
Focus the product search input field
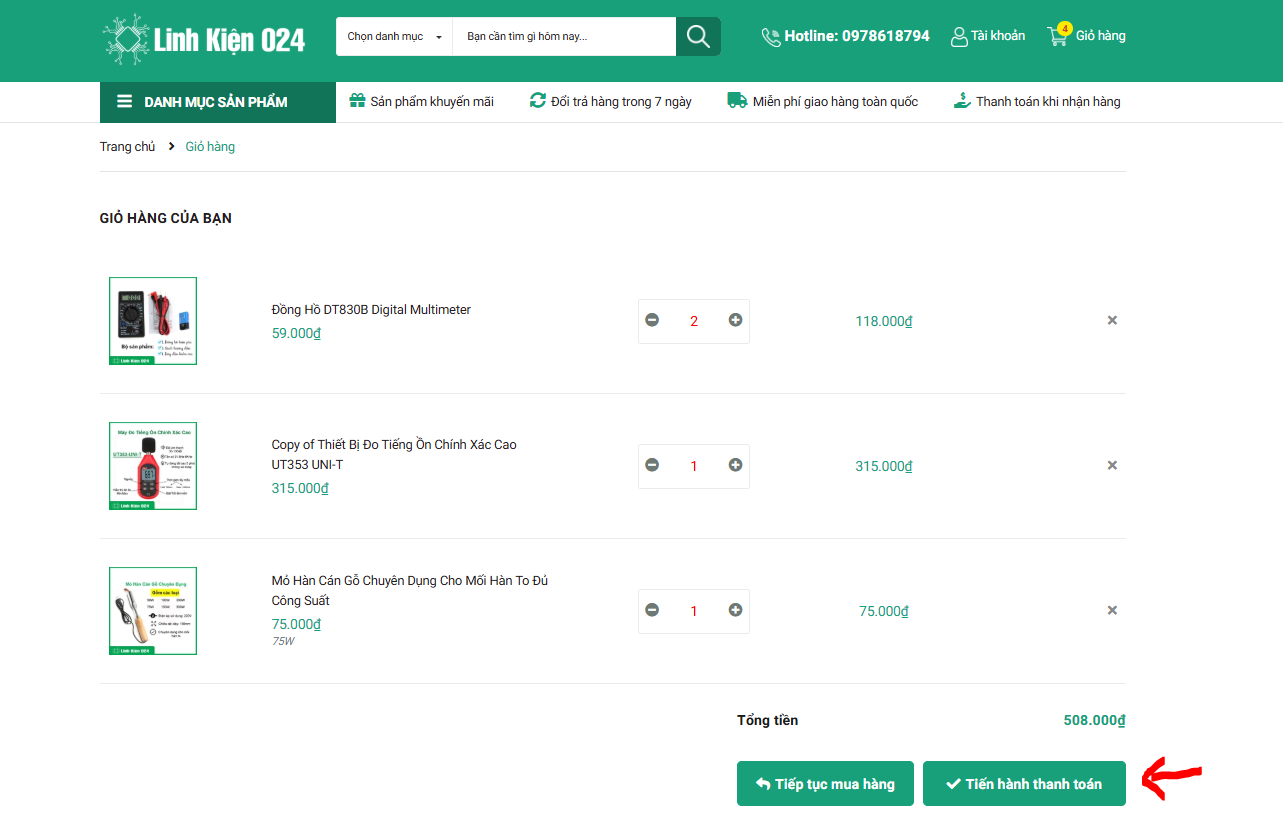(x=564, y=37)
